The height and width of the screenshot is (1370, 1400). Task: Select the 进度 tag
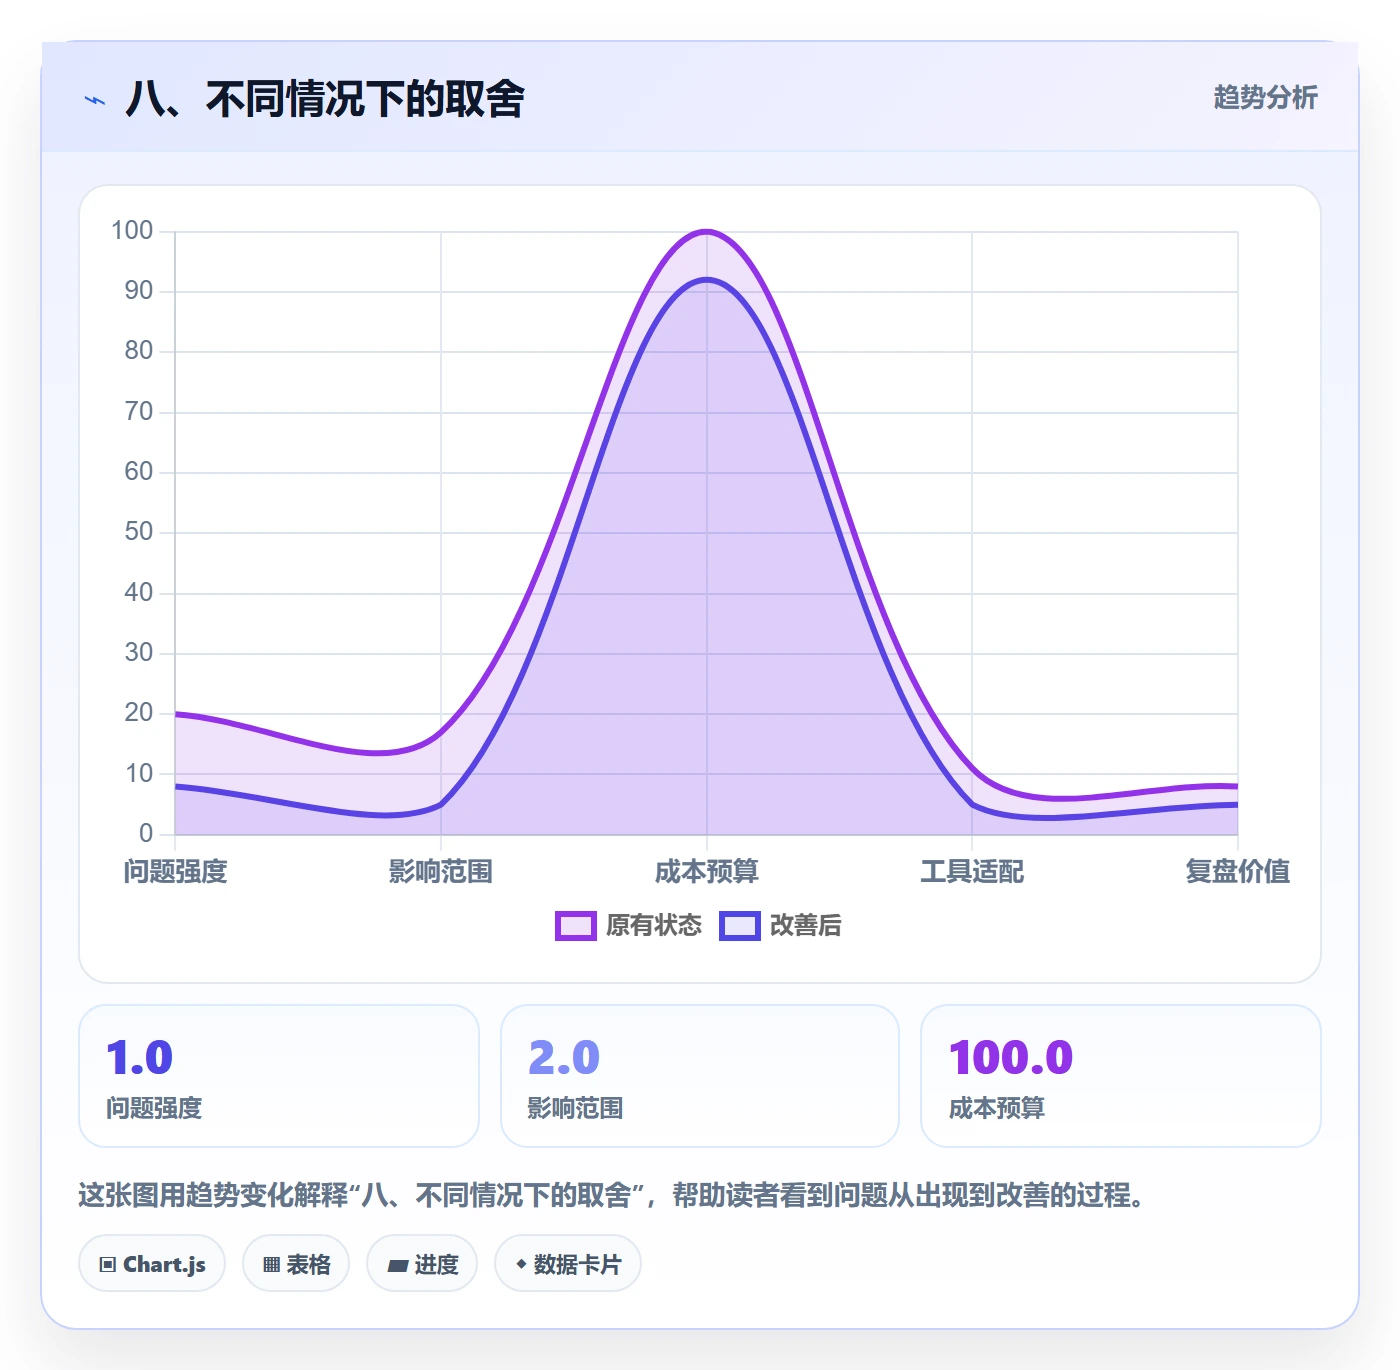(x=422, y=1264)
